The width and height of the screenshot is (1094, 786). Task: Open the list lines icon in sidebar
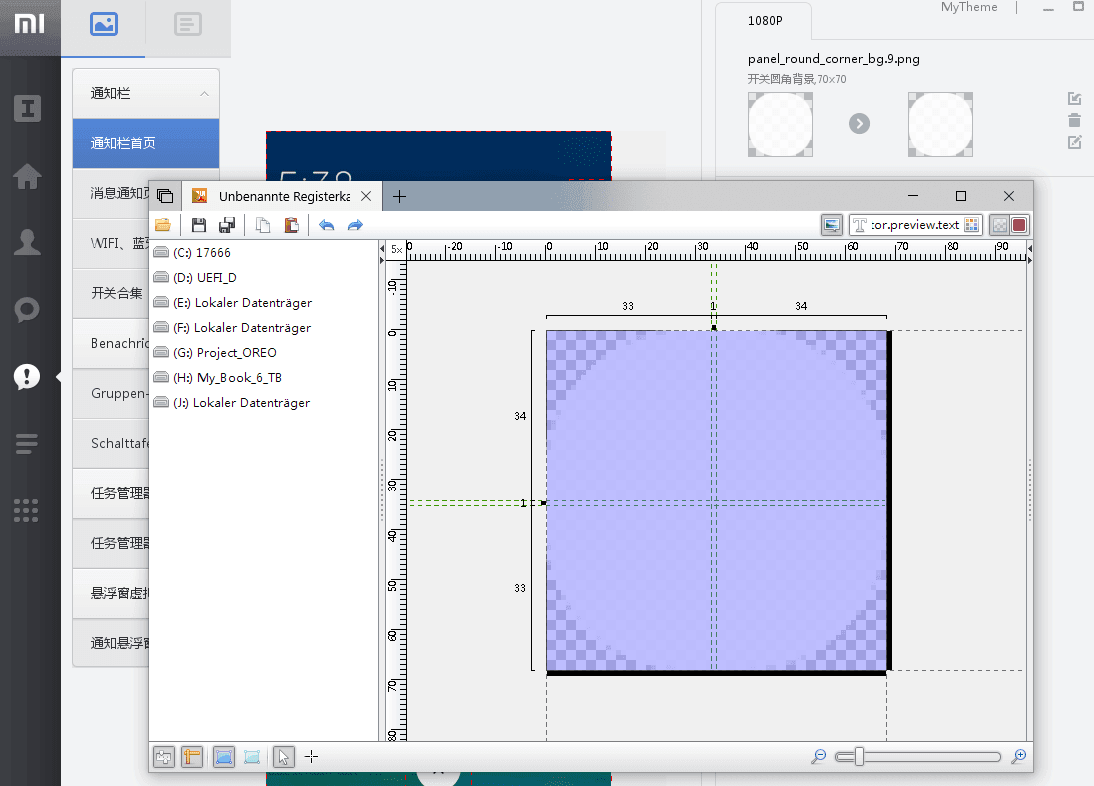click(x=27, y=444)
